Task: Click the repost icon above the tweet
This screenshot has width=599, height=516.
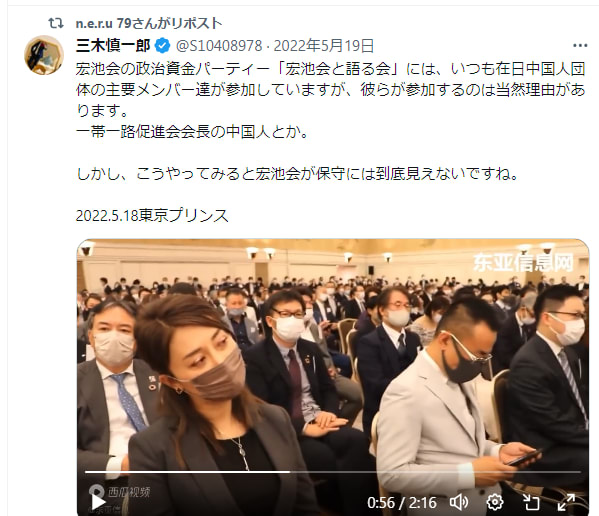Action: pos(56,23)
